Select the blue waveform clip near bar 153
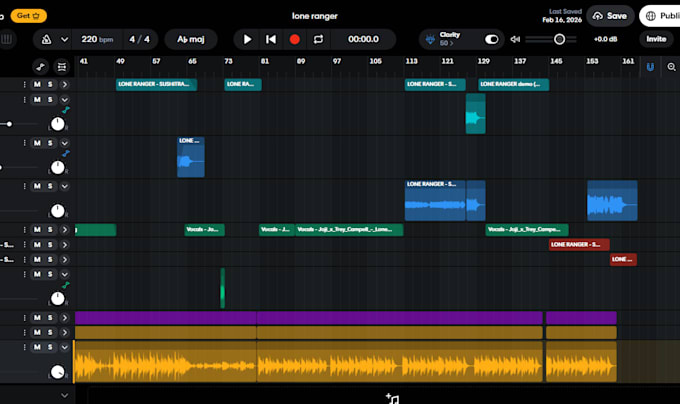 612,201
